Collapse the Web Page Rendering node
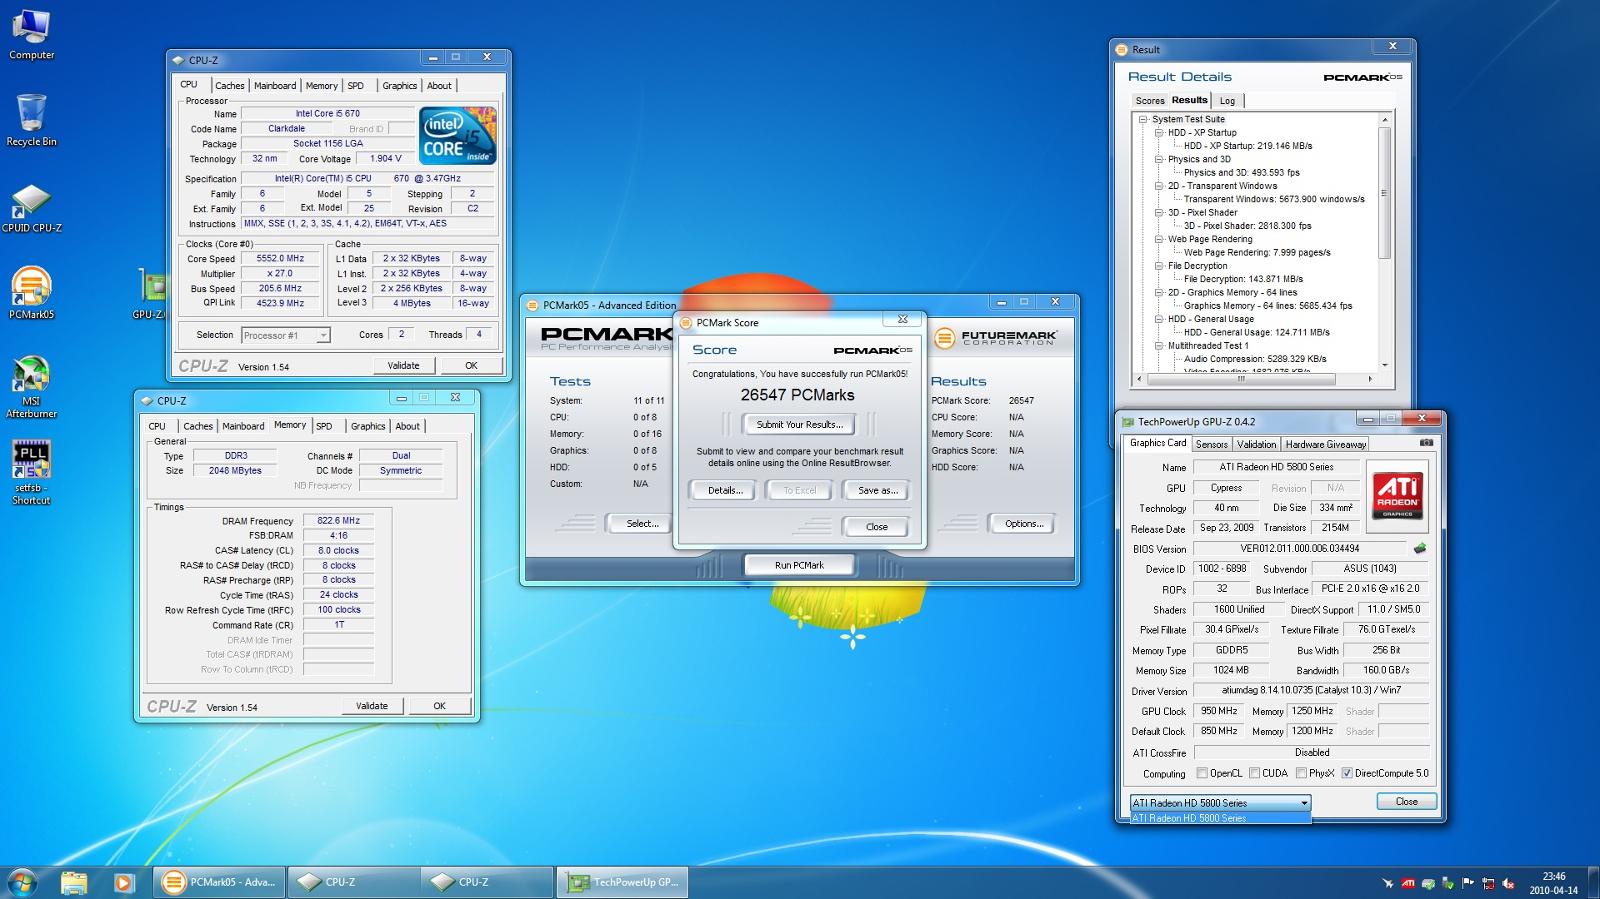 [x=1159, y=239]
